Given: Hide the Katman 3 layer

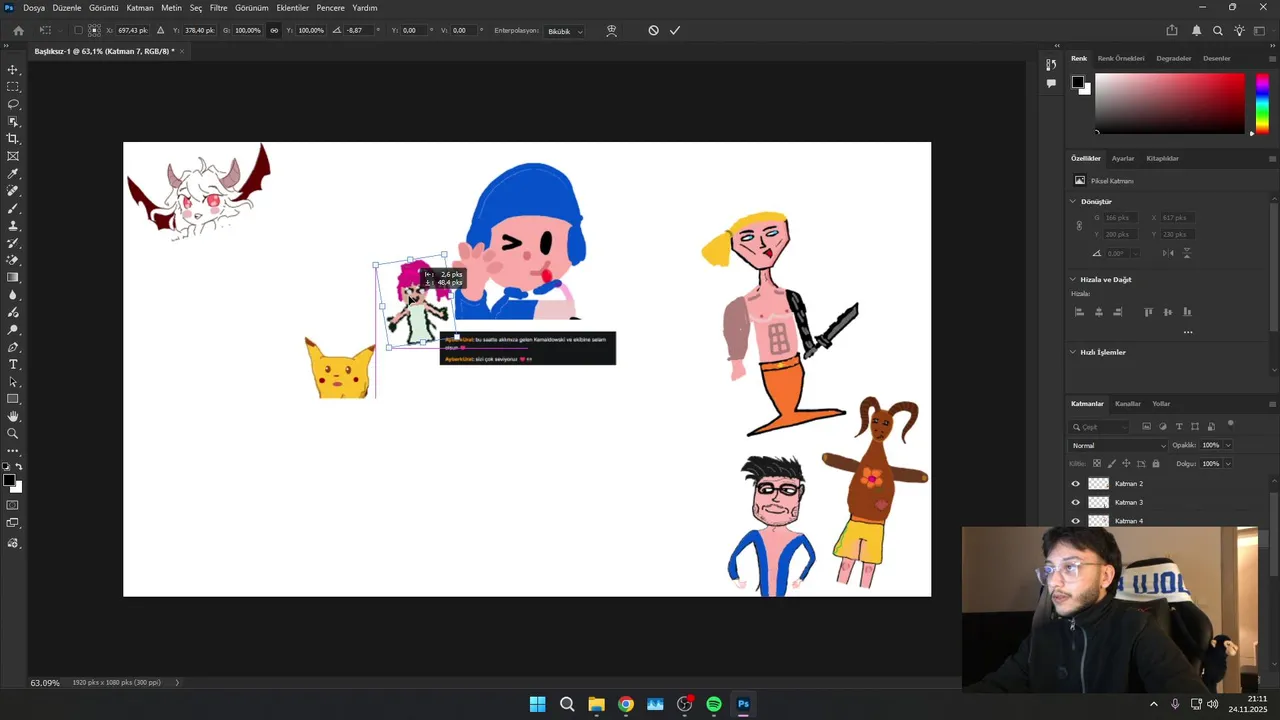Looking at the screenshot, I should (1076, 502).
